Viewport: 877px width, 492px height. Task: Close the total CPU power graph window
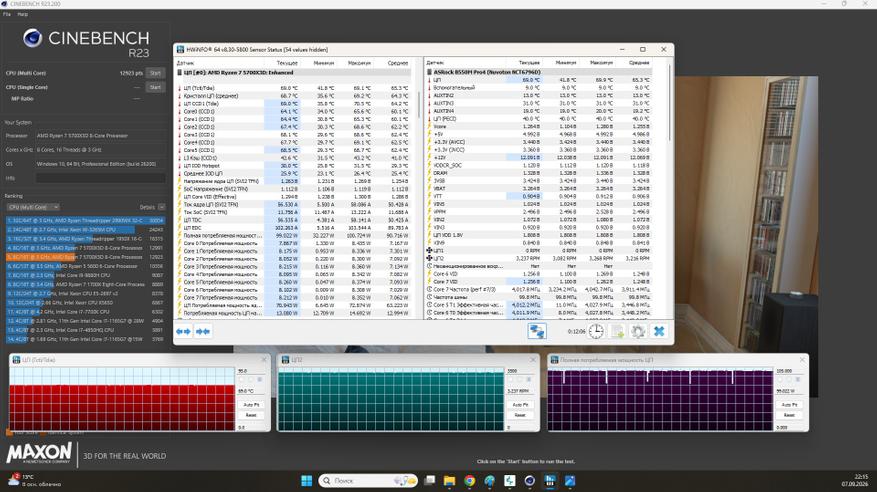coord(802,359)
